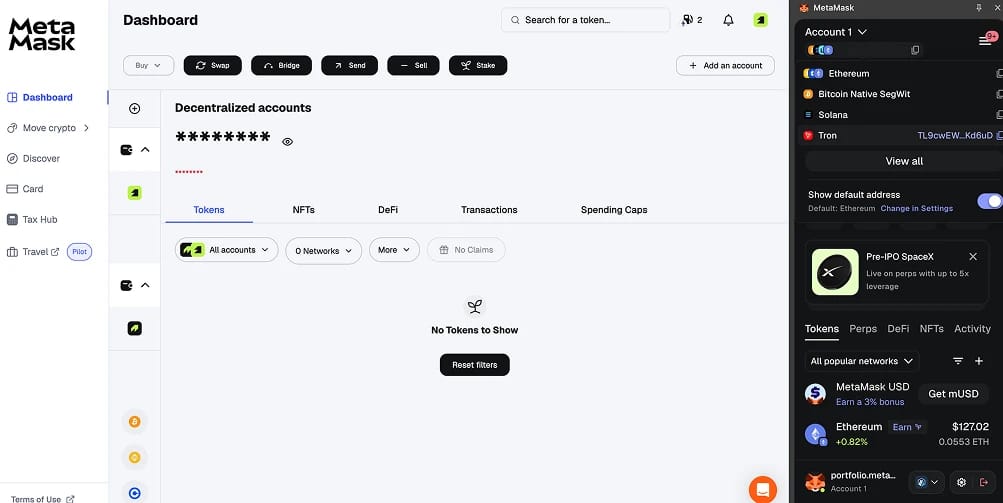Viewport: 1003px width, 503px height.
Task: Open the Spending Caps tab
Action: (x=614, y=210)
